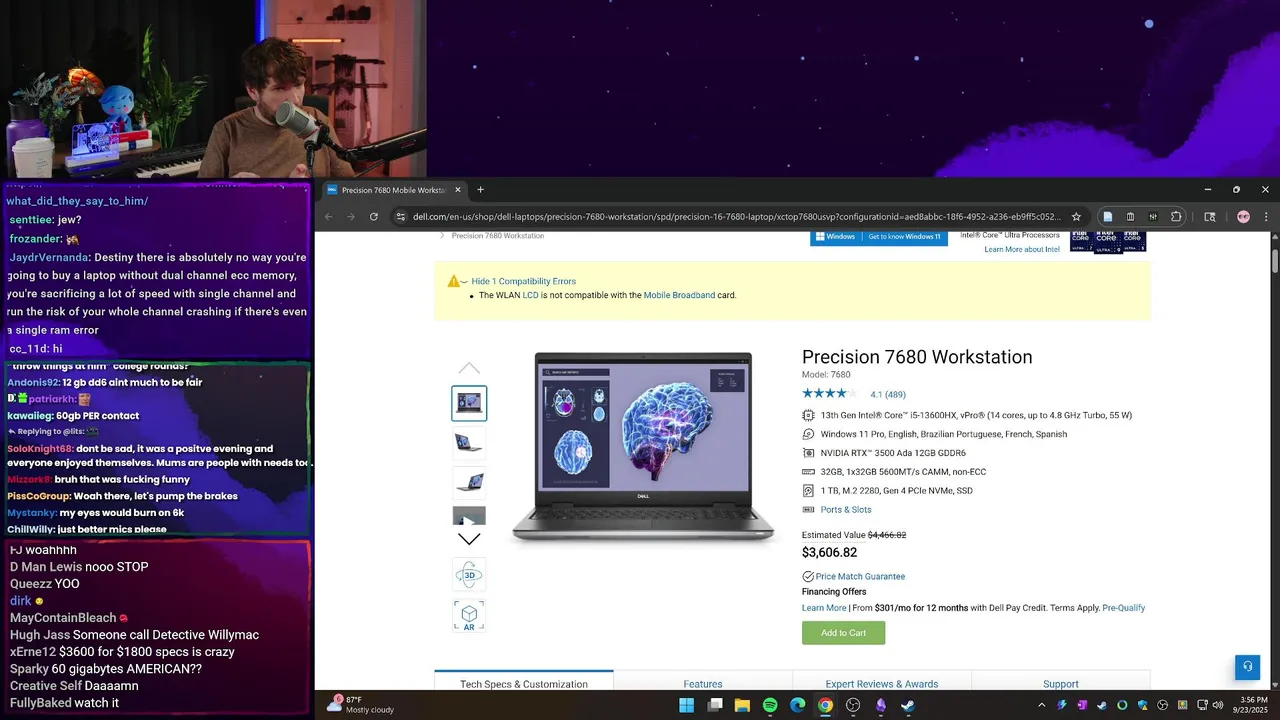Click the 1 TB M.2 SSD spec line
The width and height of the screenshot is (1280, 720).
click(x=896, y=491)
